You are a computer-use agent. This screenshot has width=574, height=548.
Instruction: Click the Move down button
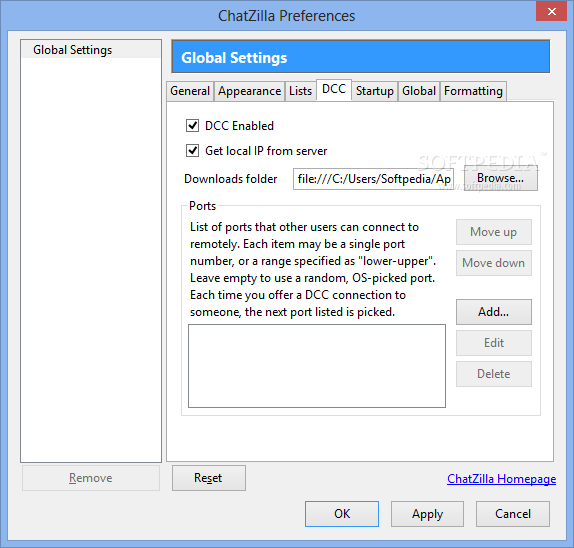pos(493,263)
